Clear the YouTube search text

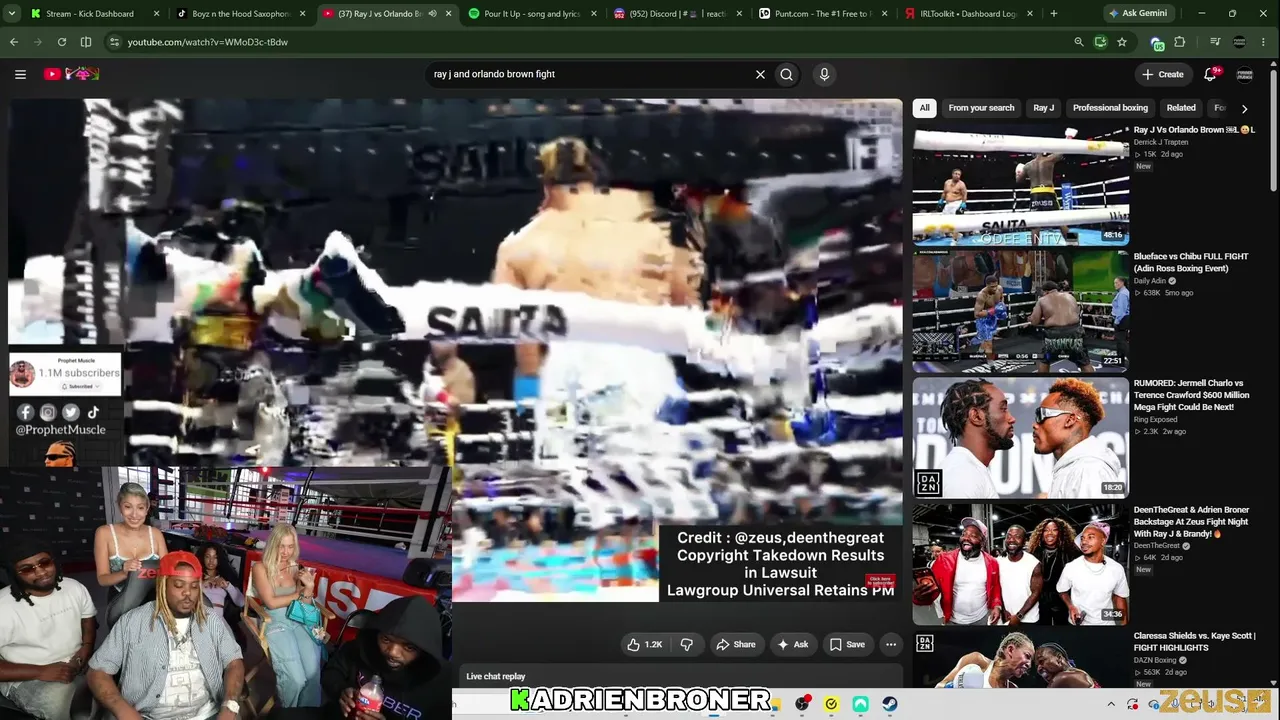coord(760,74)
